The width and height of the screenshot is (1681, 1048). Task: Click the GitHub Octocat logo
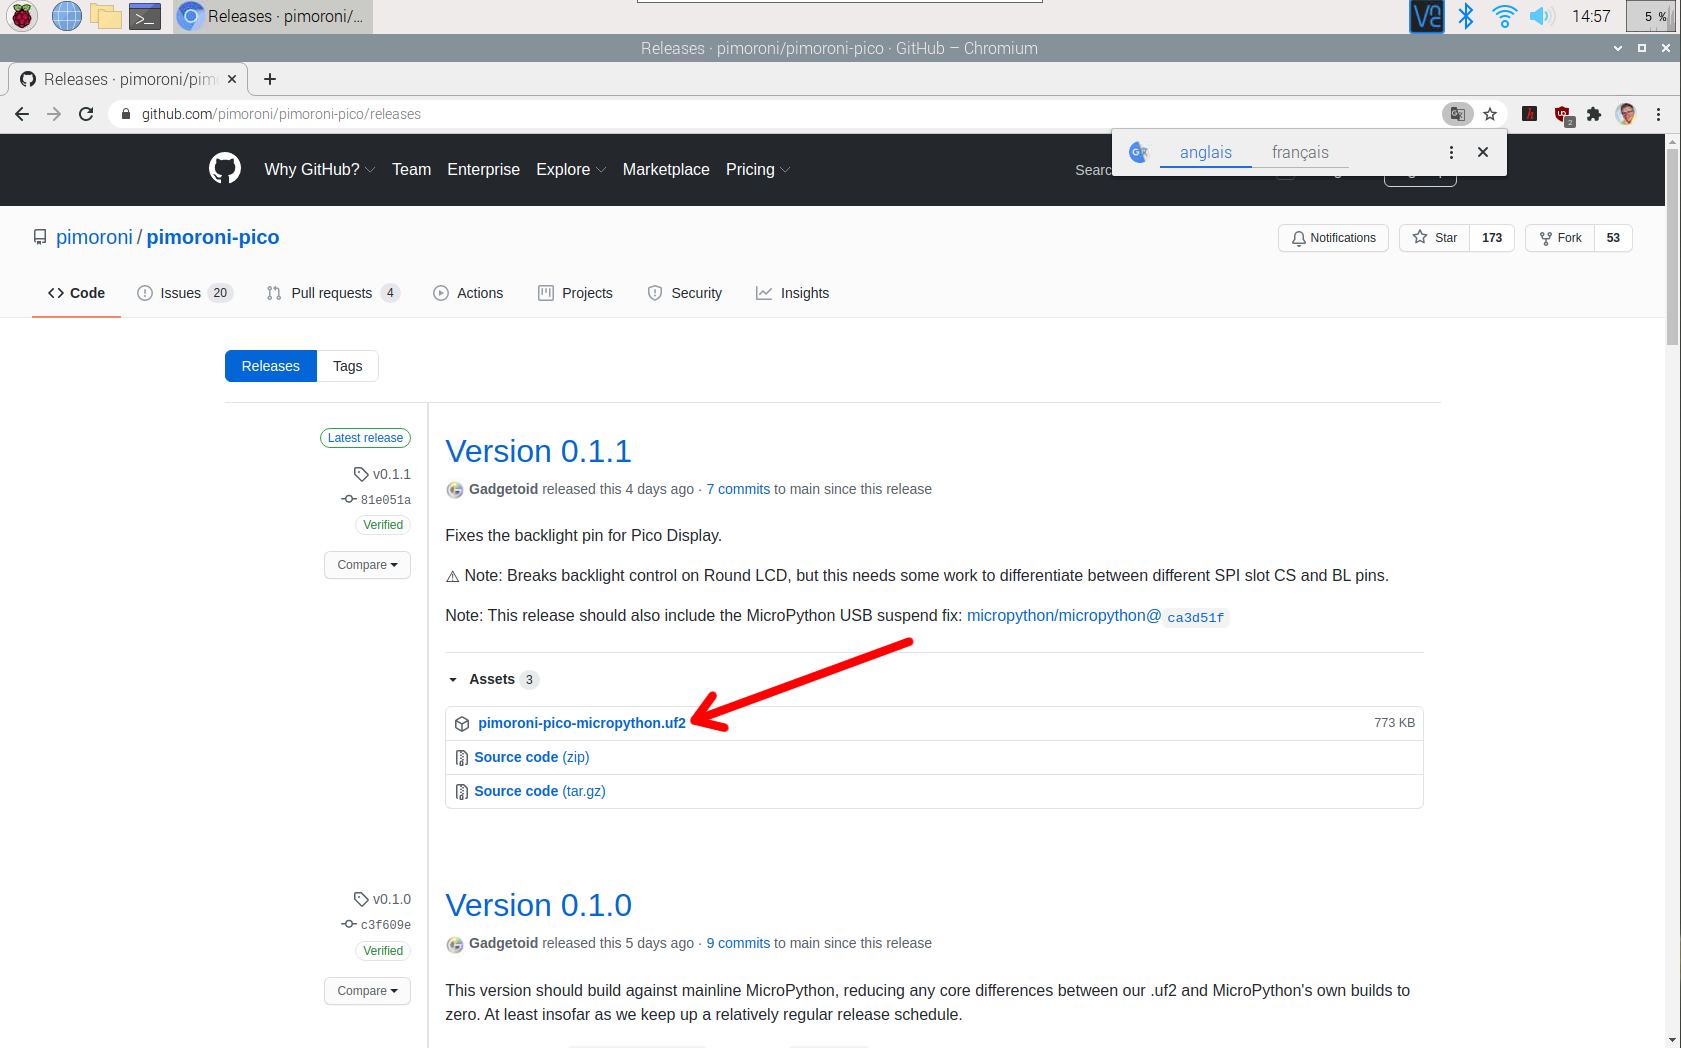pyautogui.click(x=225, y=168)
